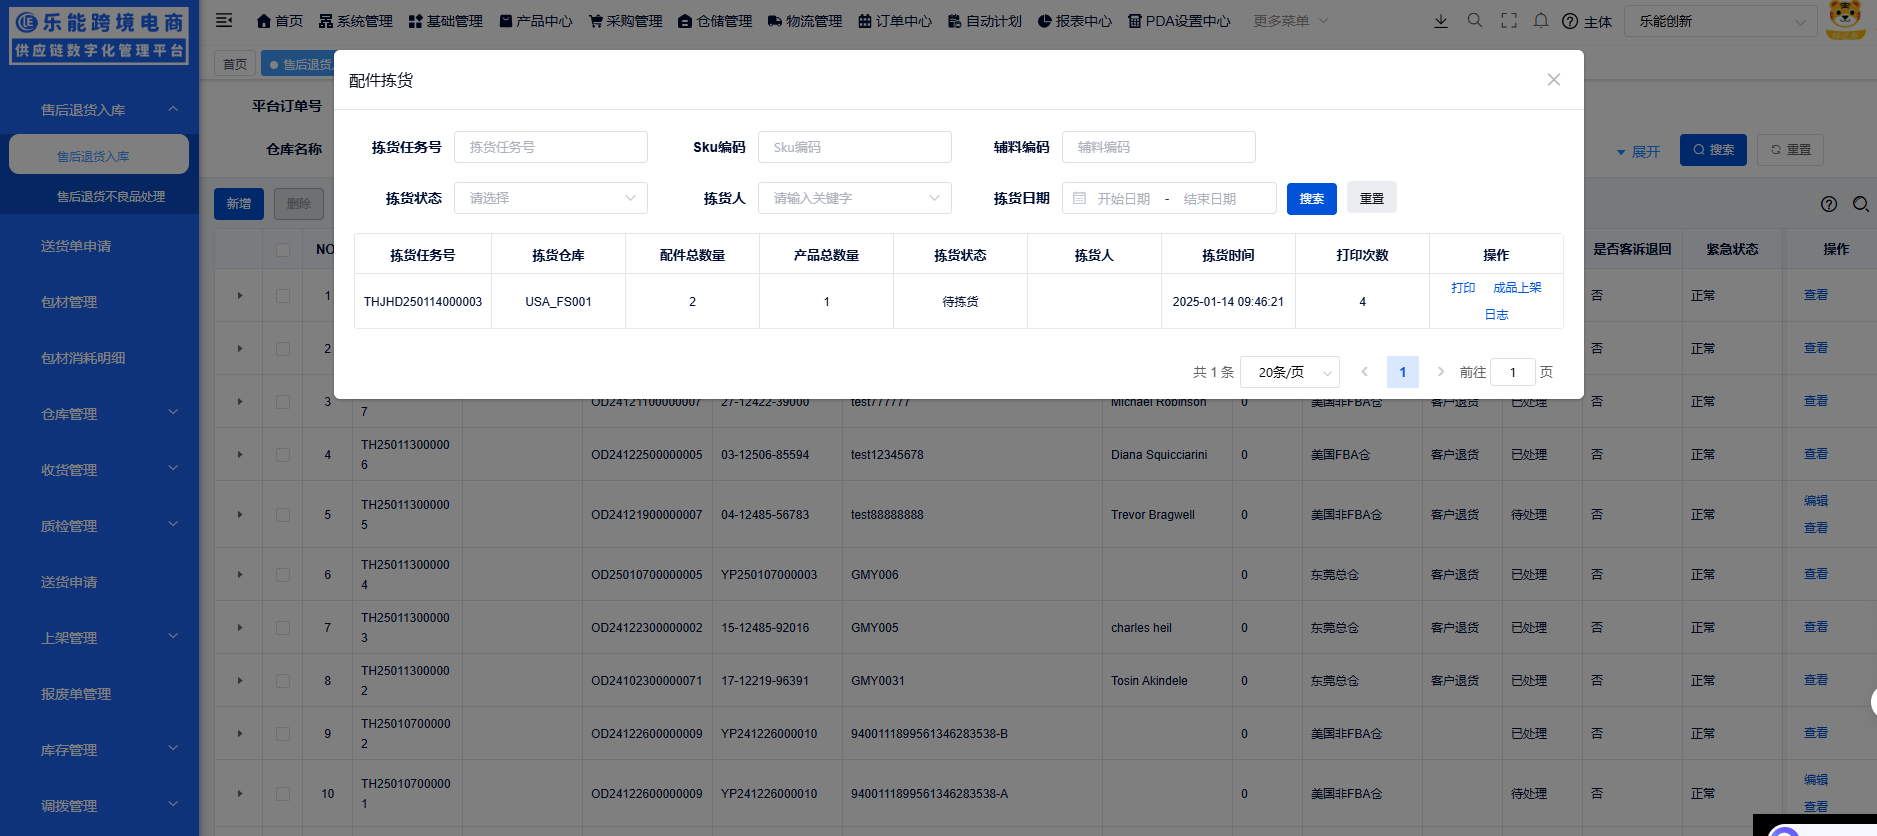This screenshot has height=836, width=1877.
Task: Click the calendar icon in 拣货日期 field
Action: [1079, 199]
